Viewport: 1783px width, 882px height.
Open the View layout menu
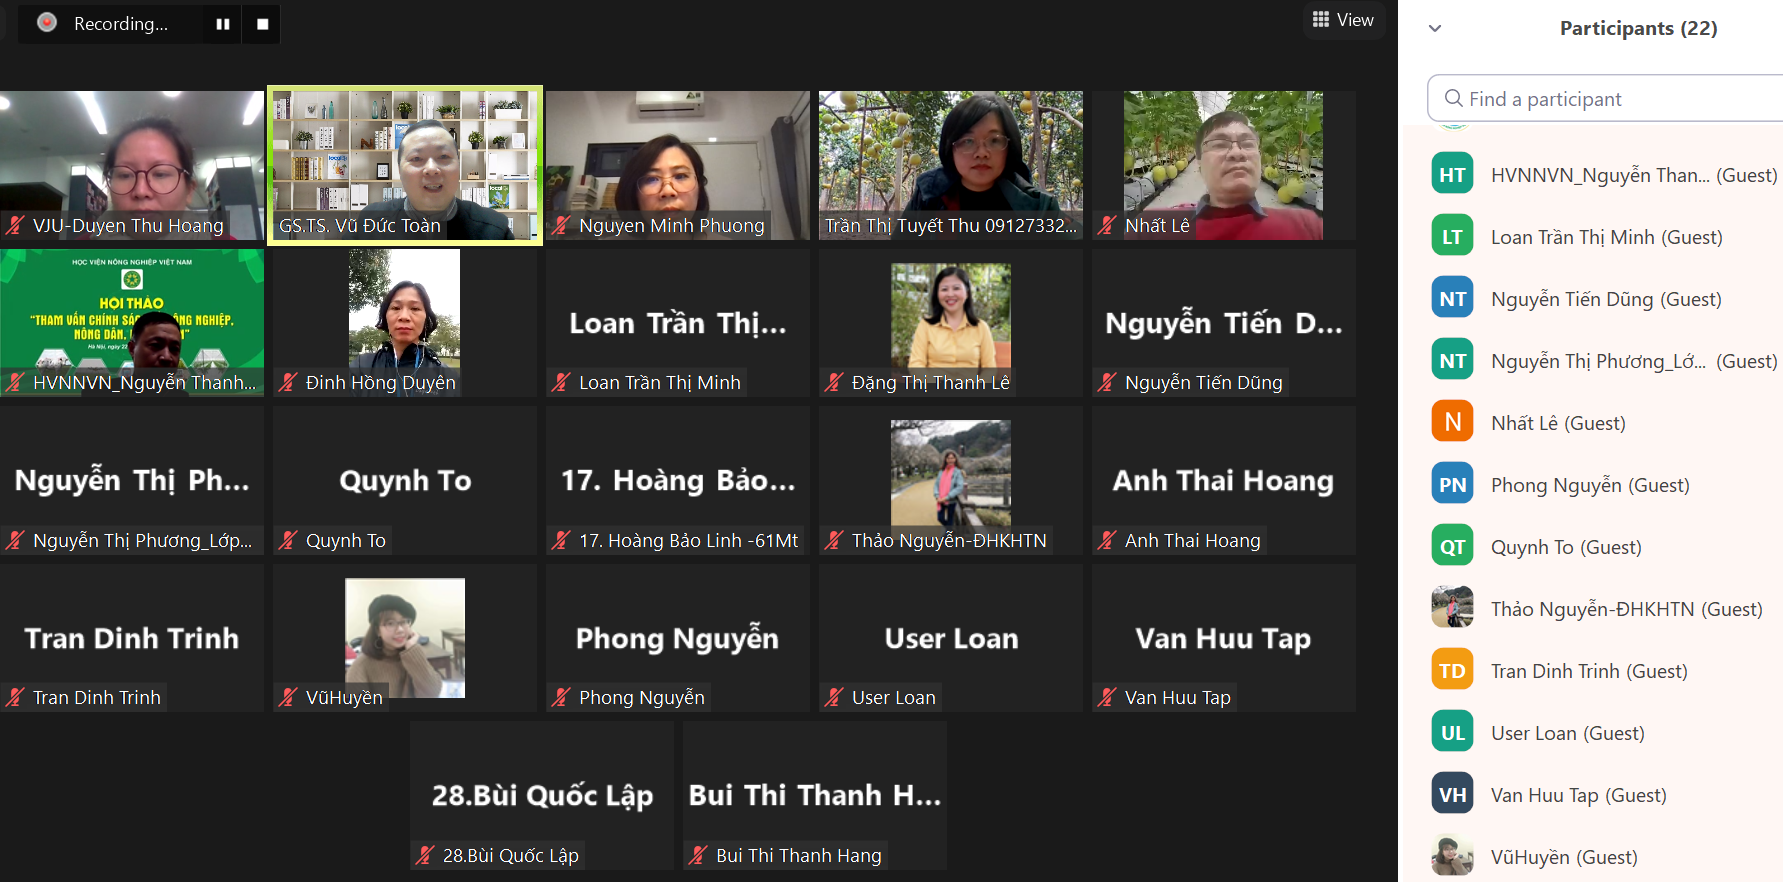coord(1343,20)
